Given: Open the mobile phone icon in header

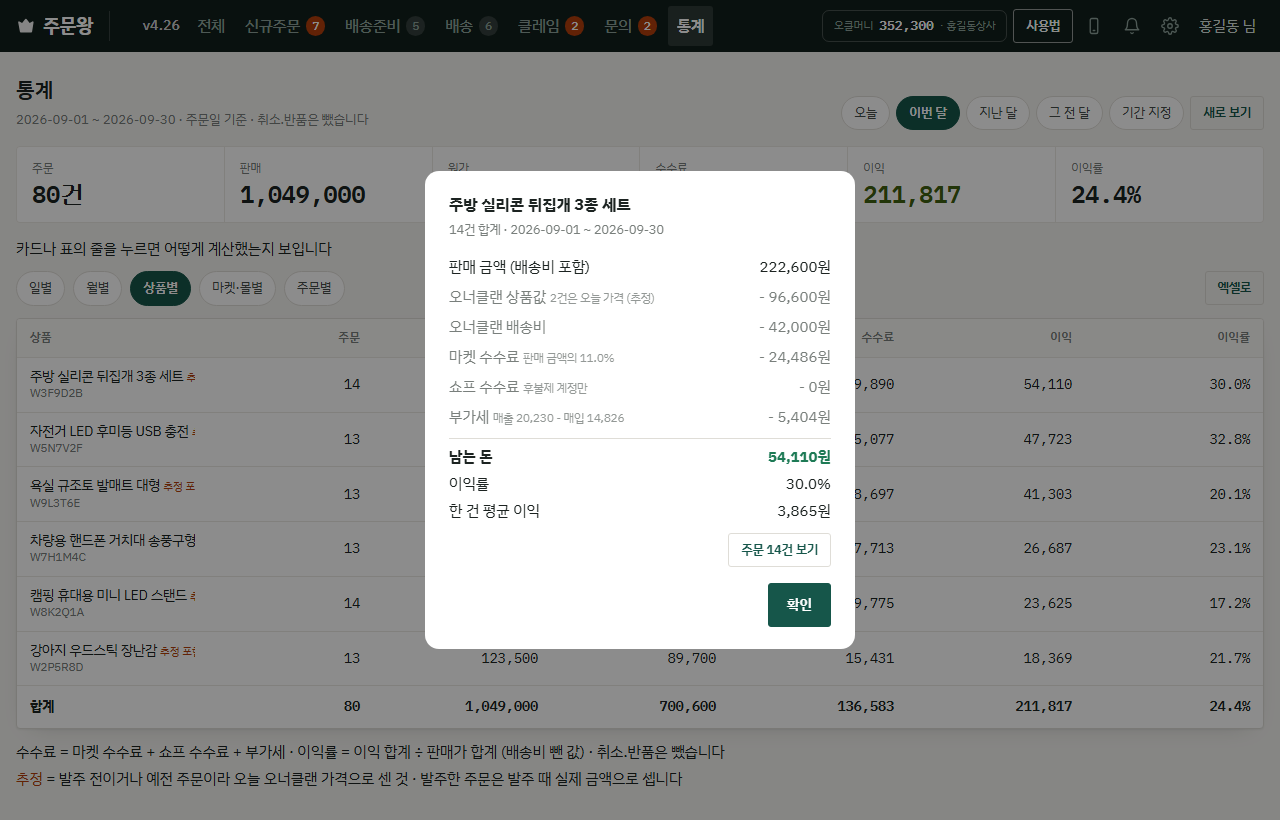Looking at the screenshot, I should click(1094, 26).
